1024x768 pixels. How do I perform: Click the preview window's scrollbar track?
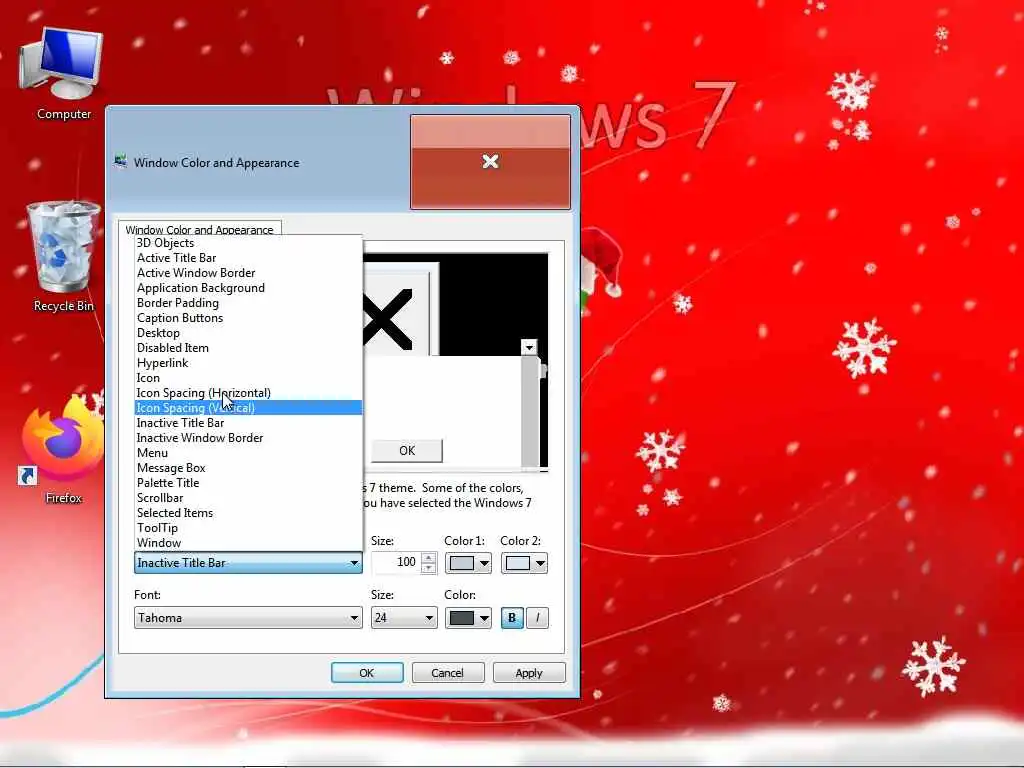(530, 411)
